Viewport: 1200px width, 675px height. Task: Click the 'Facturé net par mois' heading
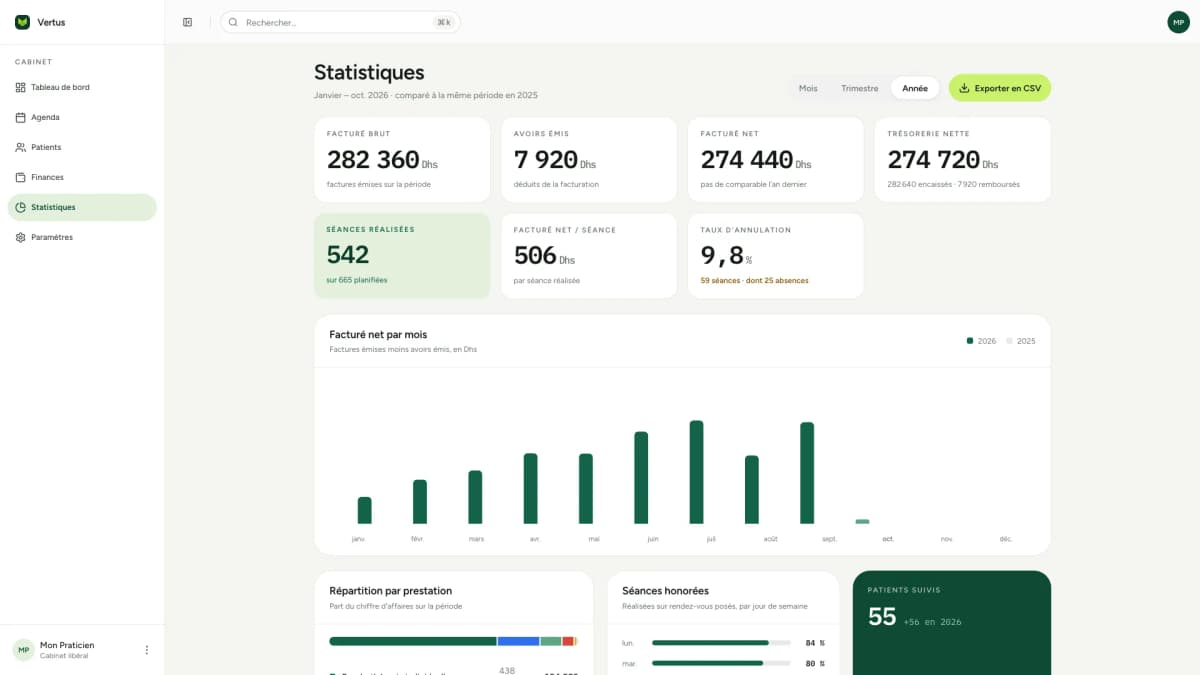tap(378, 334)
